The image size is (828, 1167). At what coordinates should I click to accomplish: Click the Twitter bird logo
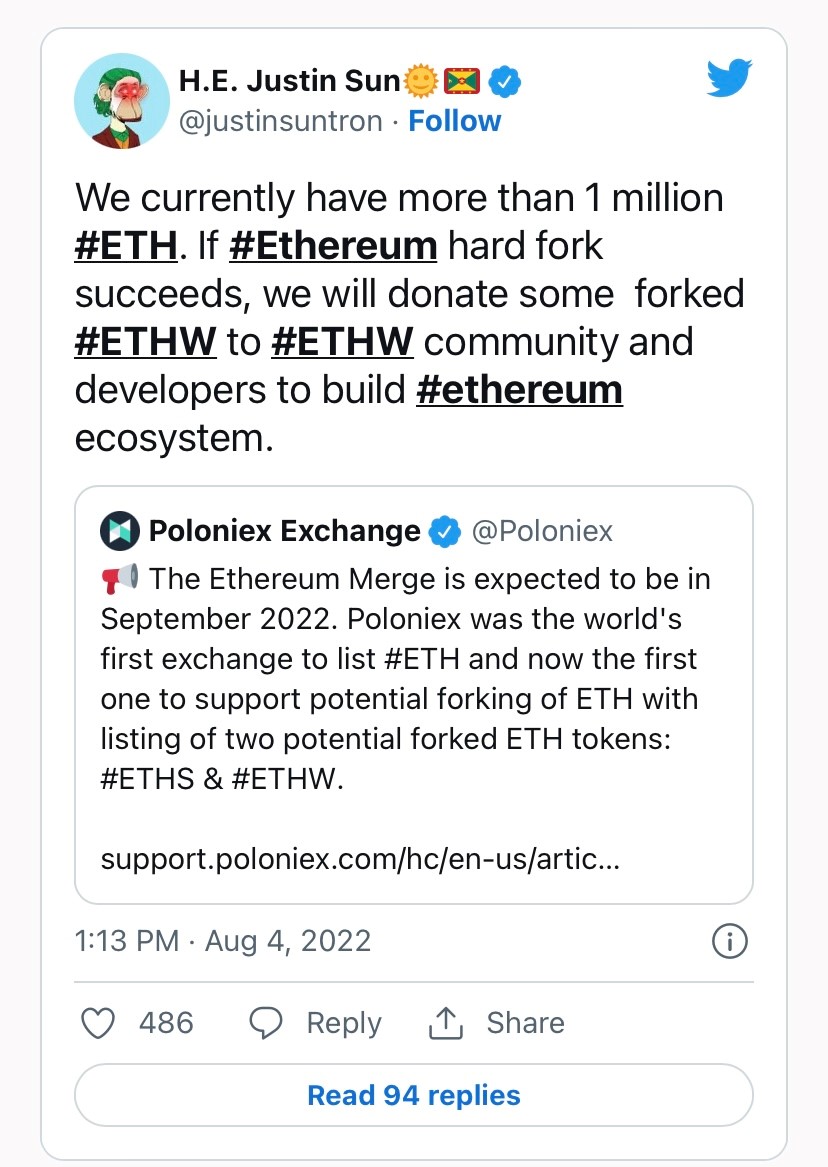pyautogui.click(x=729, y=78)
